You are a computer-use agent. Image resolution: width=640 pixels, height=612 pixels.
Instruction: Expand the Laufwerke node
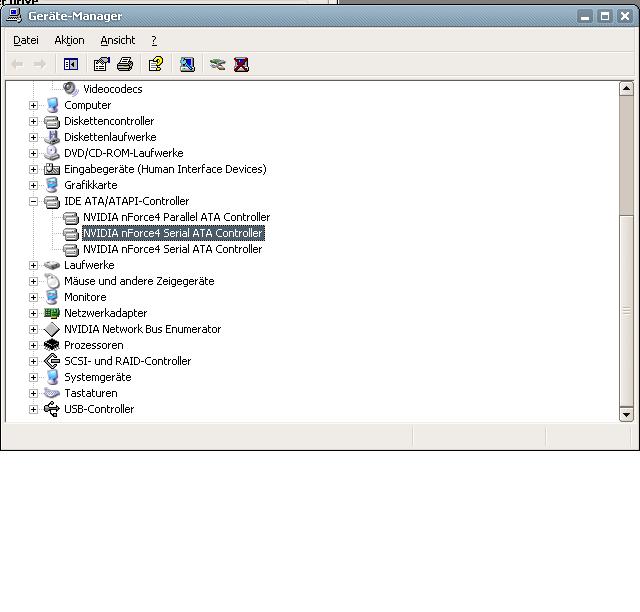point(33,265)
